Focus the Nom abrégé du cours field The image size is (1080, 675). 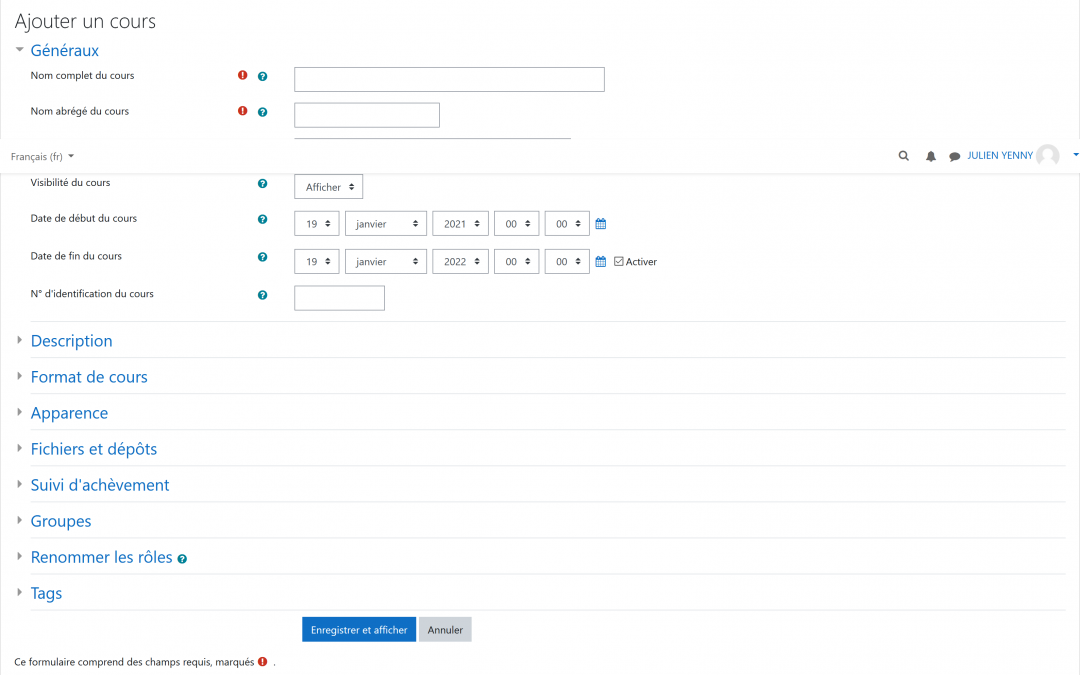(366, 115)
